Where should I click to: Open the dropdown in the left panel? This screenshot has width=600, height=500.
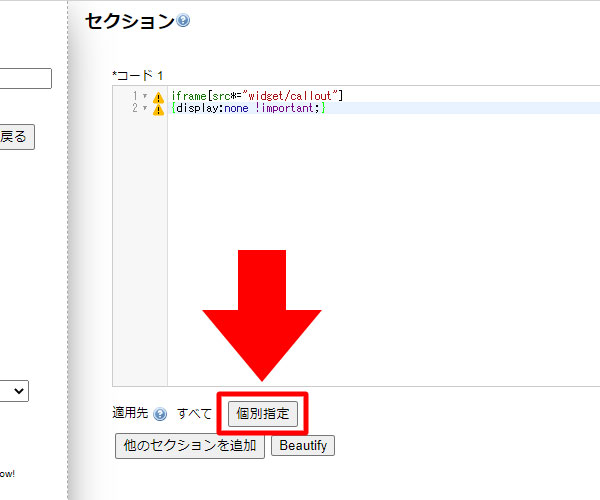pyautogui.click(x=14, y=391)
